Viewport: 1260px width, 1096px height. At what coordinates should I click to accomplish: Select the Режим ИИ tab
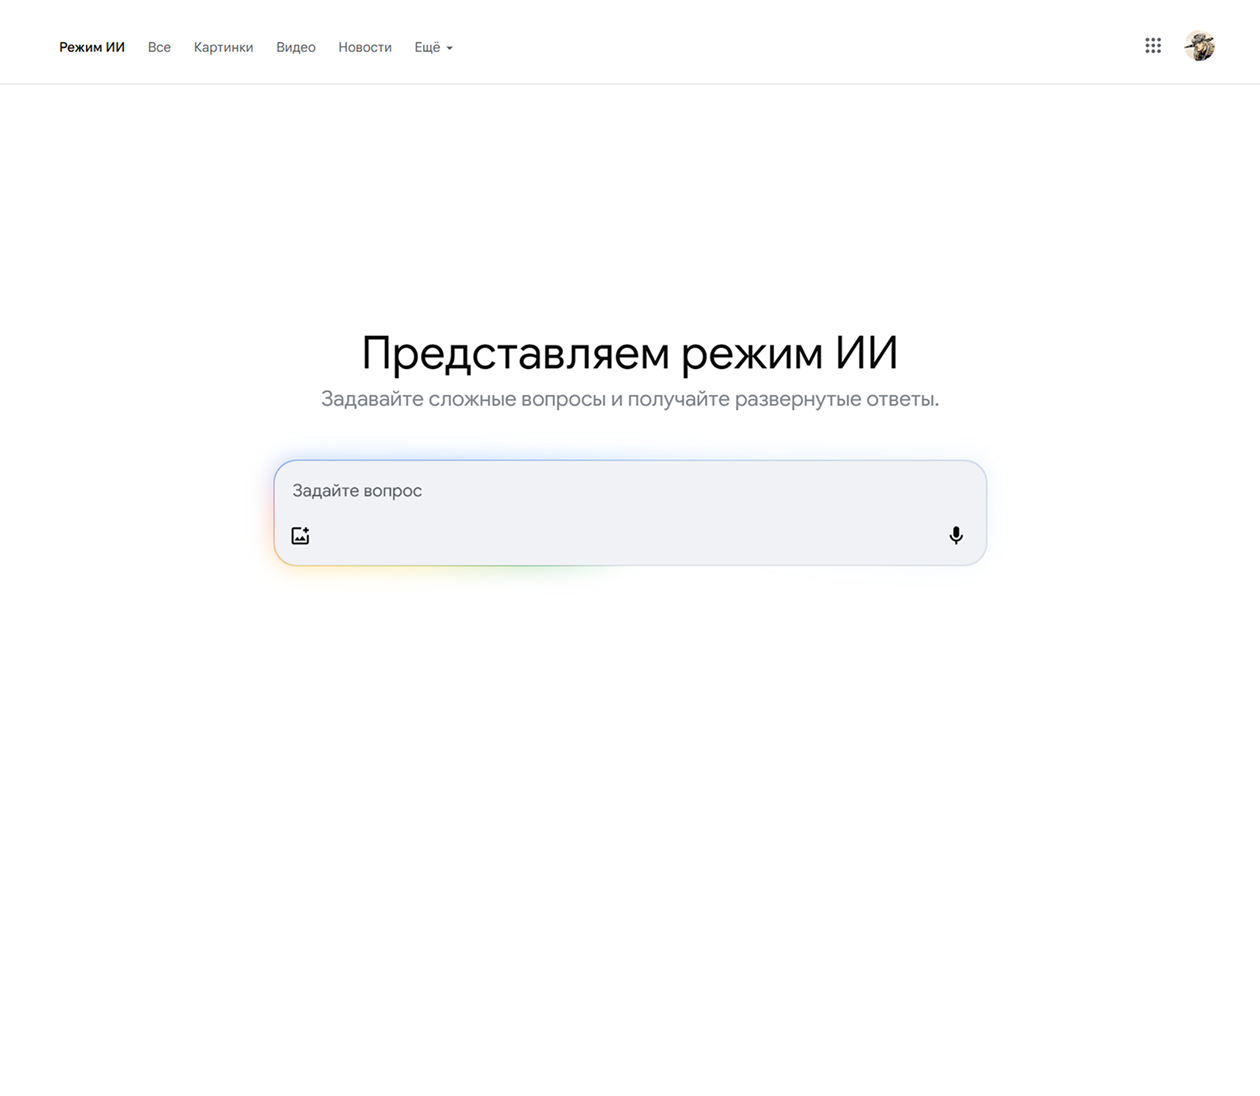(x=92, y=47)
